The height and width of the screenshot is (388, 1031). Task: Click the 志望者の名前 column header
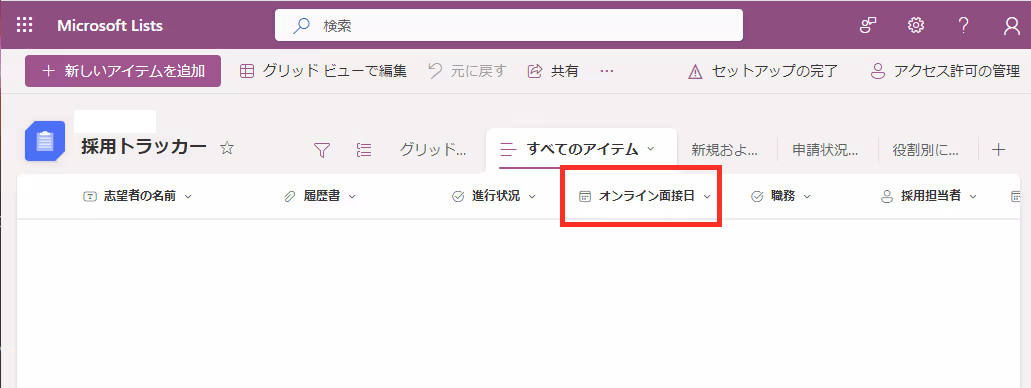click(x=139, y=196)
